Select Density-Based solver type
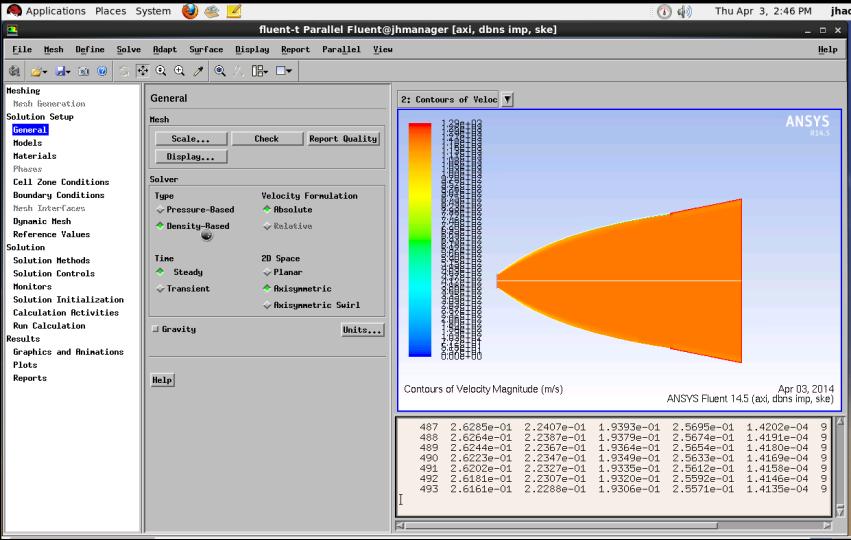This screenshot has width=851, height=540. [193, 226]
